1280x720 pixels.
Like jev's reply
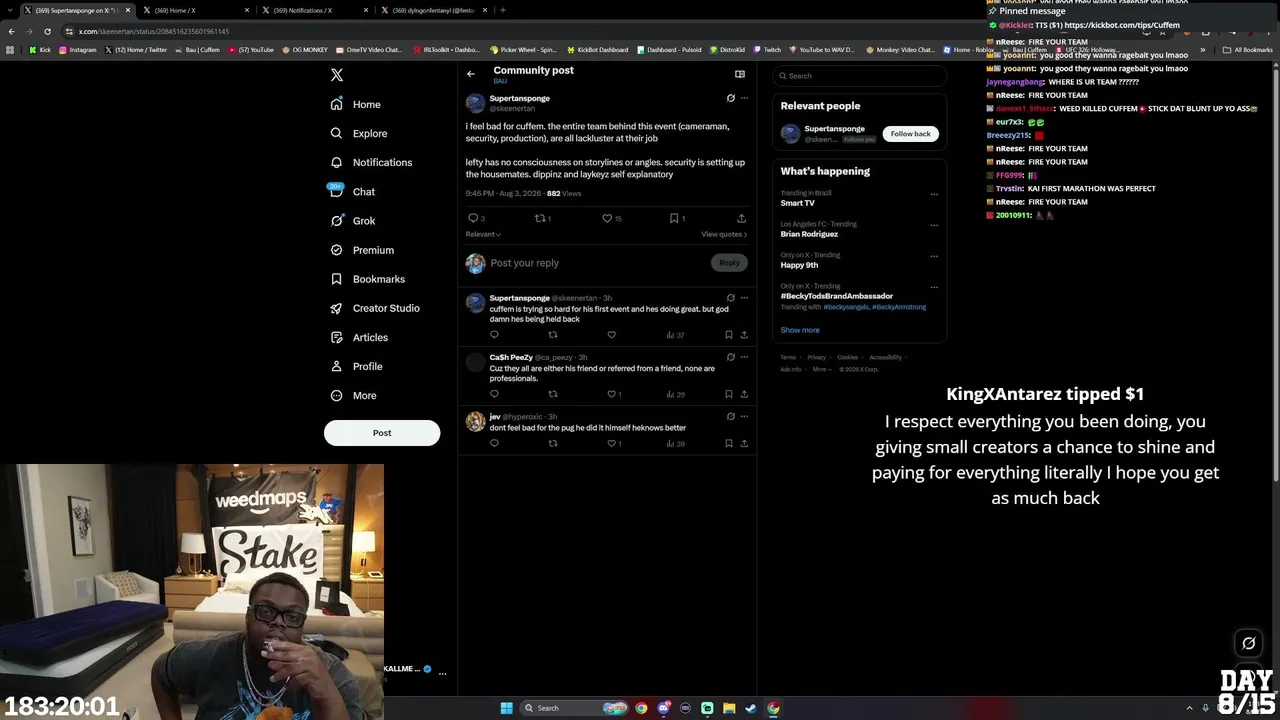coord(611,443)
